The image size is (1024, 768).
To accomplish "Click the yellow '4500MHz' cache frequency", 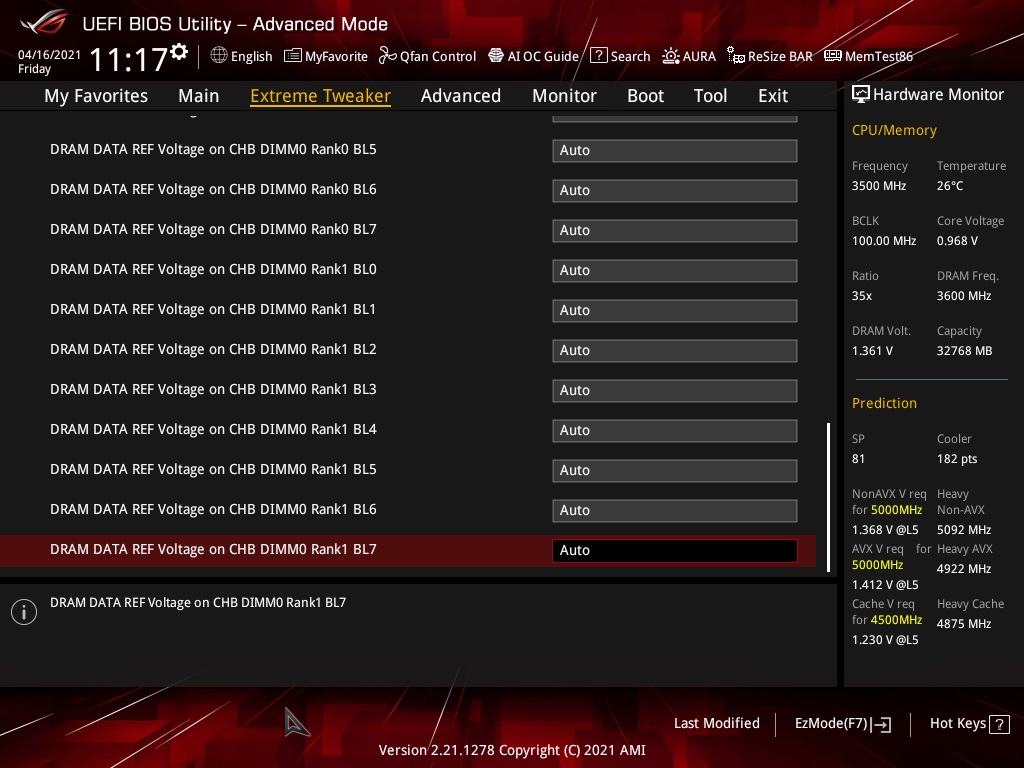I will [x=896, y=620].
